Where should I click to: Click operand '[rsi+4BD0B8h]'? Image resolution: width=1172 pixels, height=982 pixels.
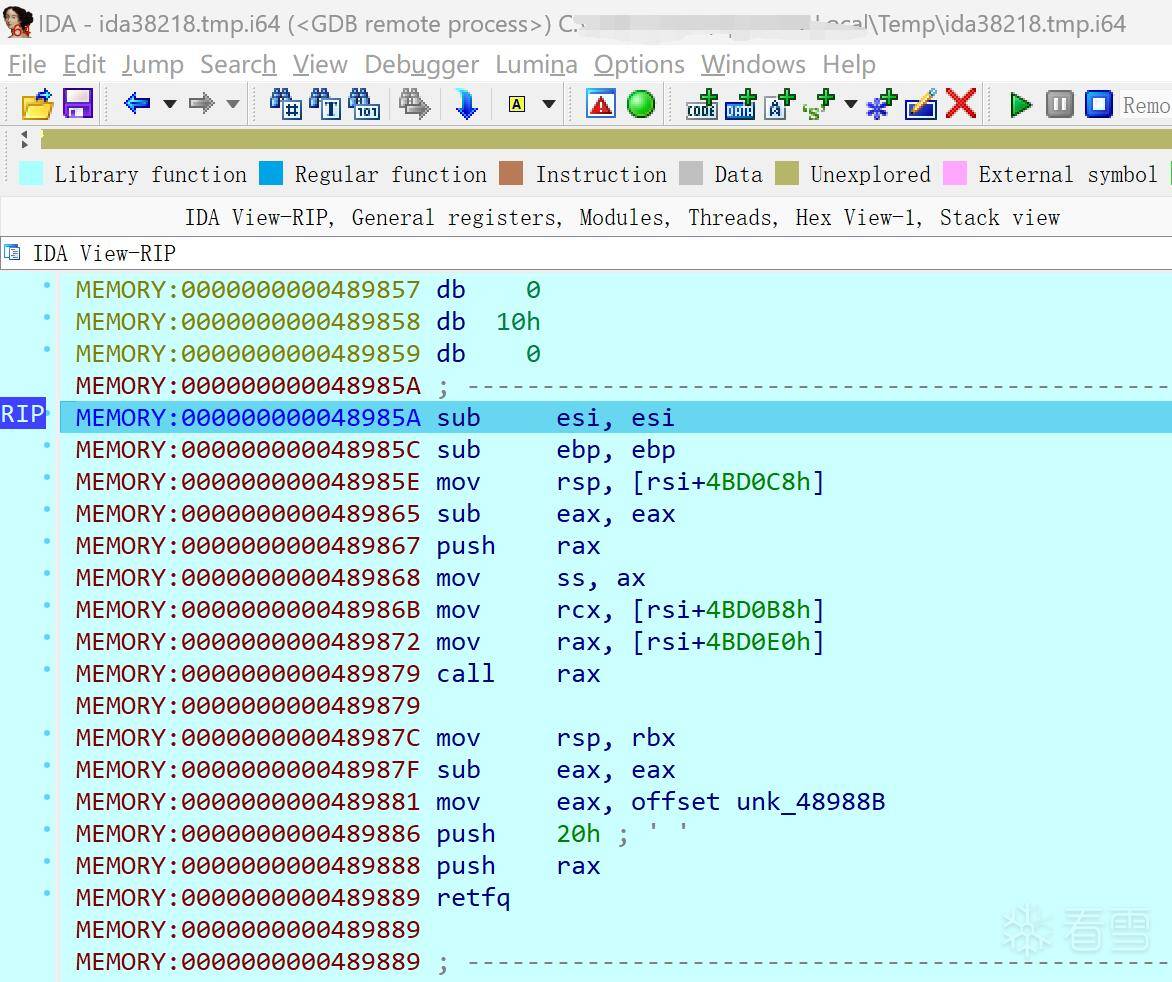coord(727,611)
